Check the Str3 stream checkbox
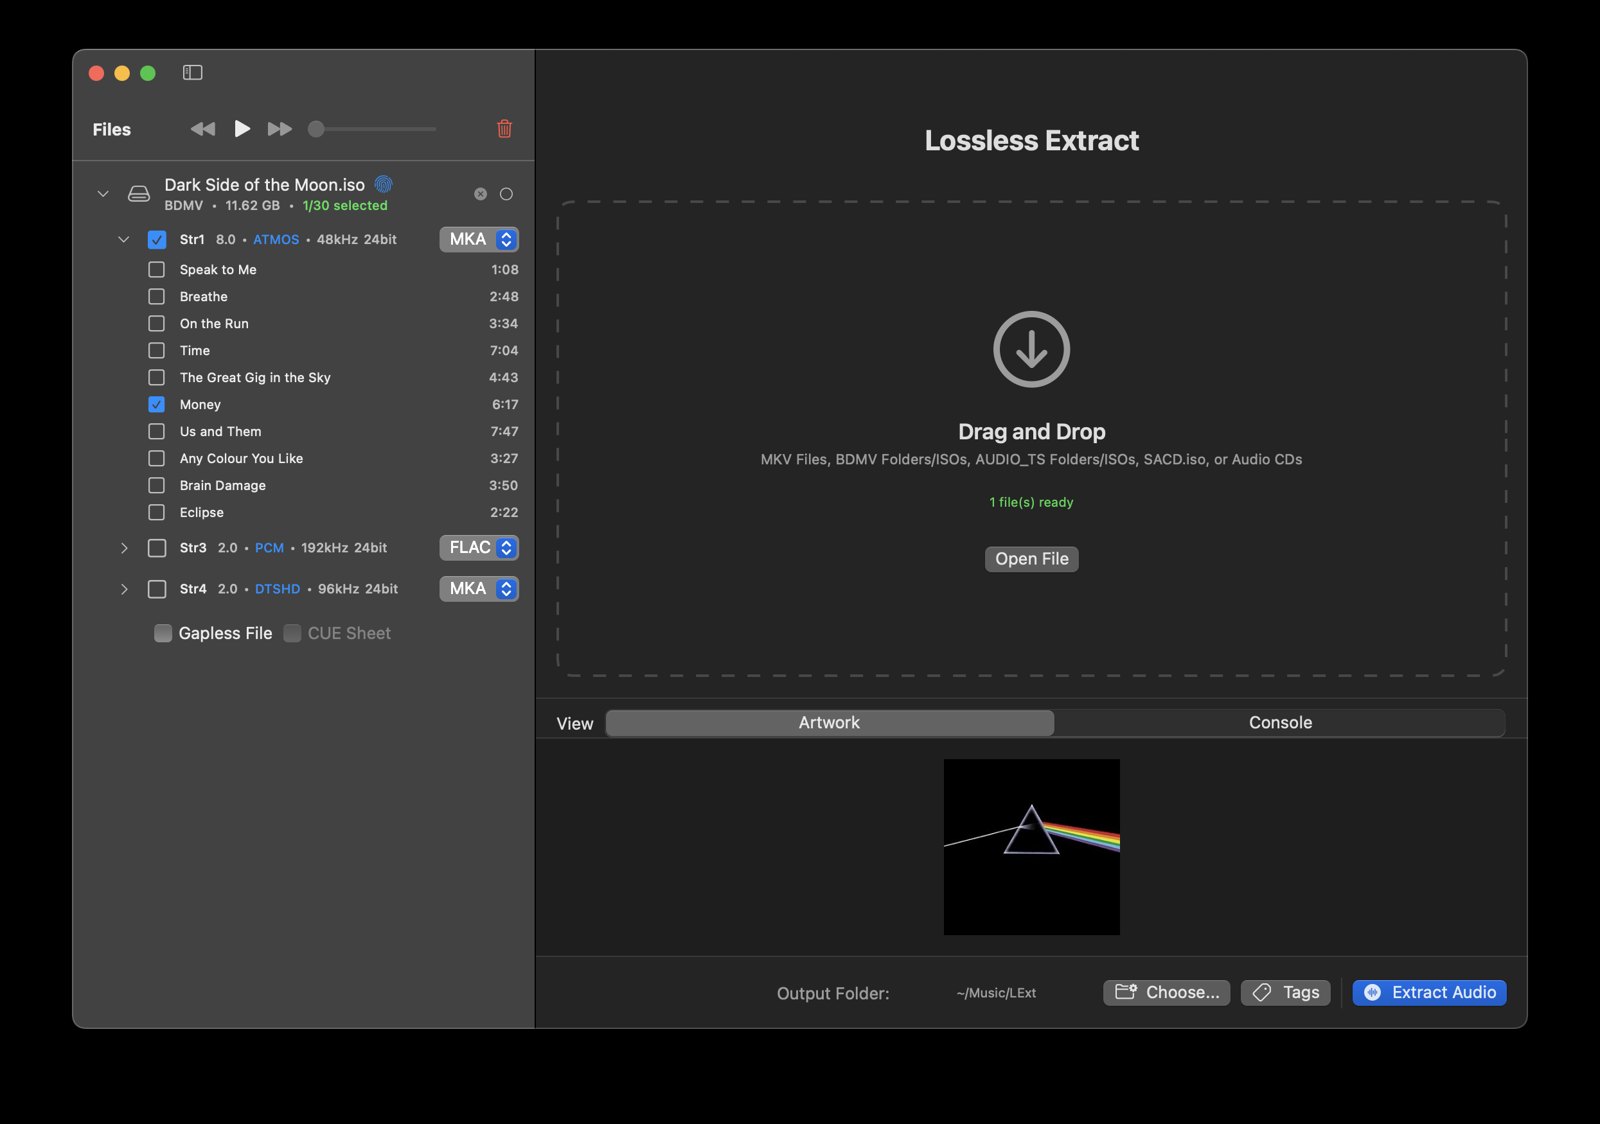The image size is (1600, 1124). point(157,548)
